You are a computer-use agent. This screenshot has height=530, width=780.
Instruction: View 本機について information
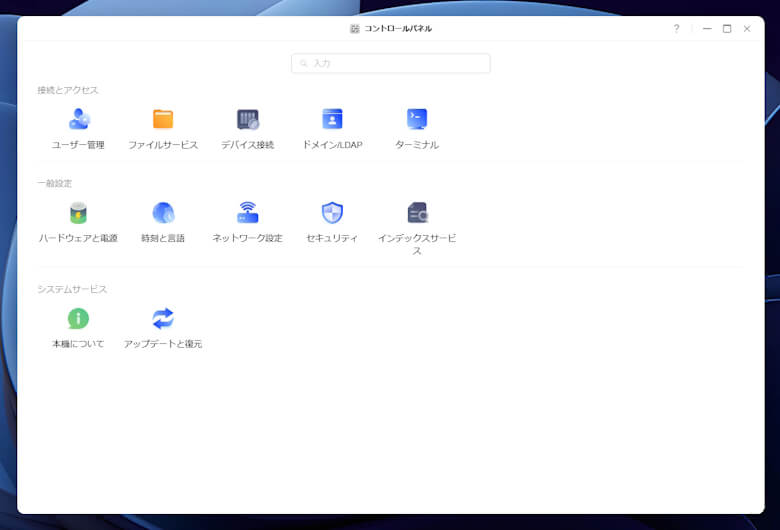click(78, 319)
